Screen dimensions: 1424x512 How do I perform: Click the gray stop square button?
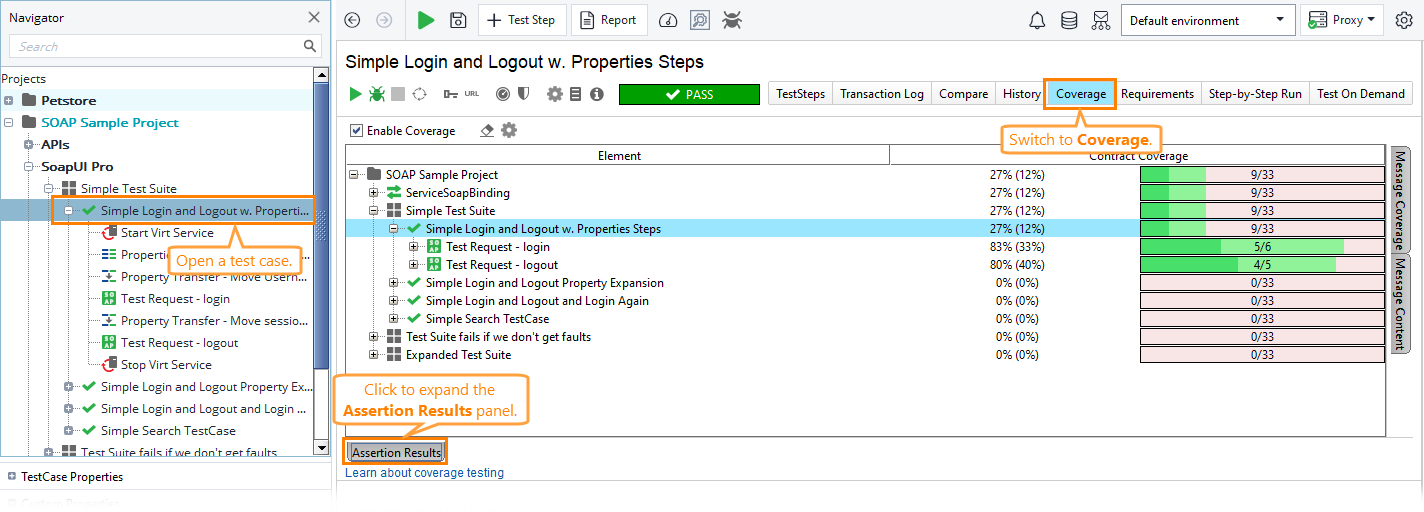click(x=398, y=94)
